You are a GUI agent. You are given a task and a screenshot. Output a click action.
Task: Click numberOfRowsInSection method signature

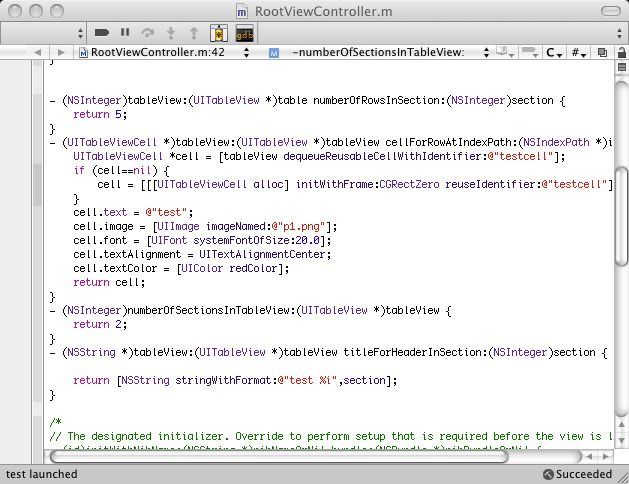tap(308, 100)
